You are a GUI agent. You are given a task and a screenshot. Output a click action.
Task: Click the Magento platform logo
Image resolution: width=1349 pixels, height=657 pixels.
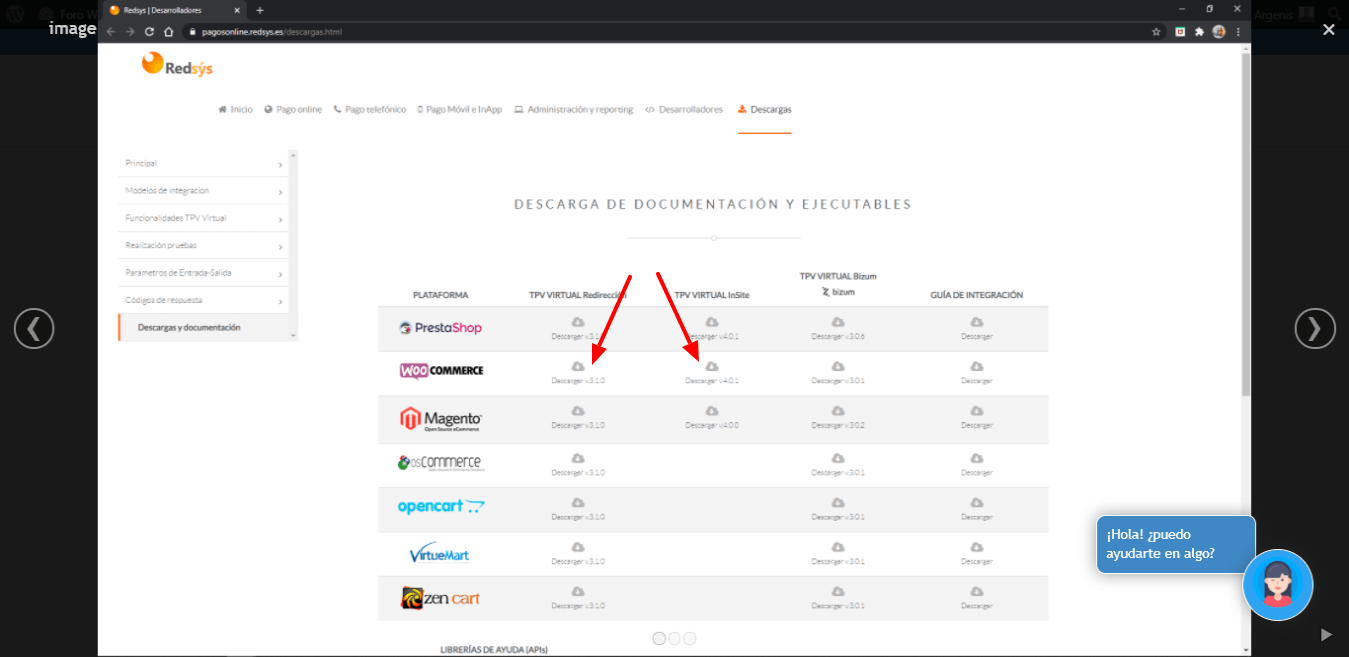(441, 419)
